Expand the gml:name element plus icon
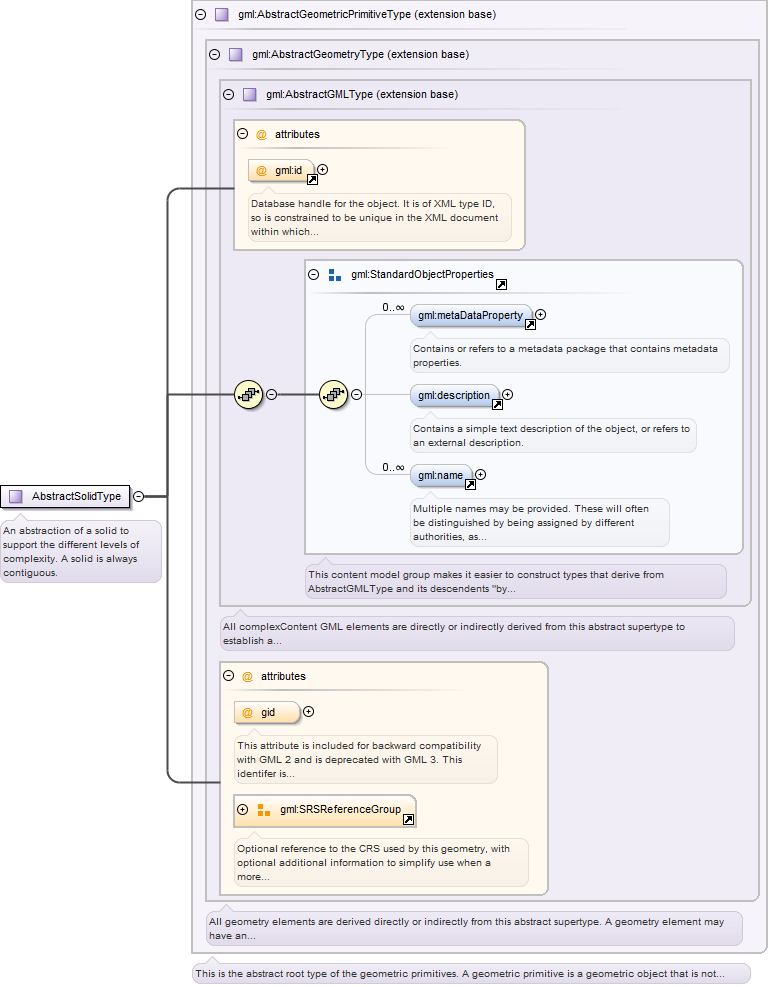This screenshot has height=987, width=769. click(481, 475)
